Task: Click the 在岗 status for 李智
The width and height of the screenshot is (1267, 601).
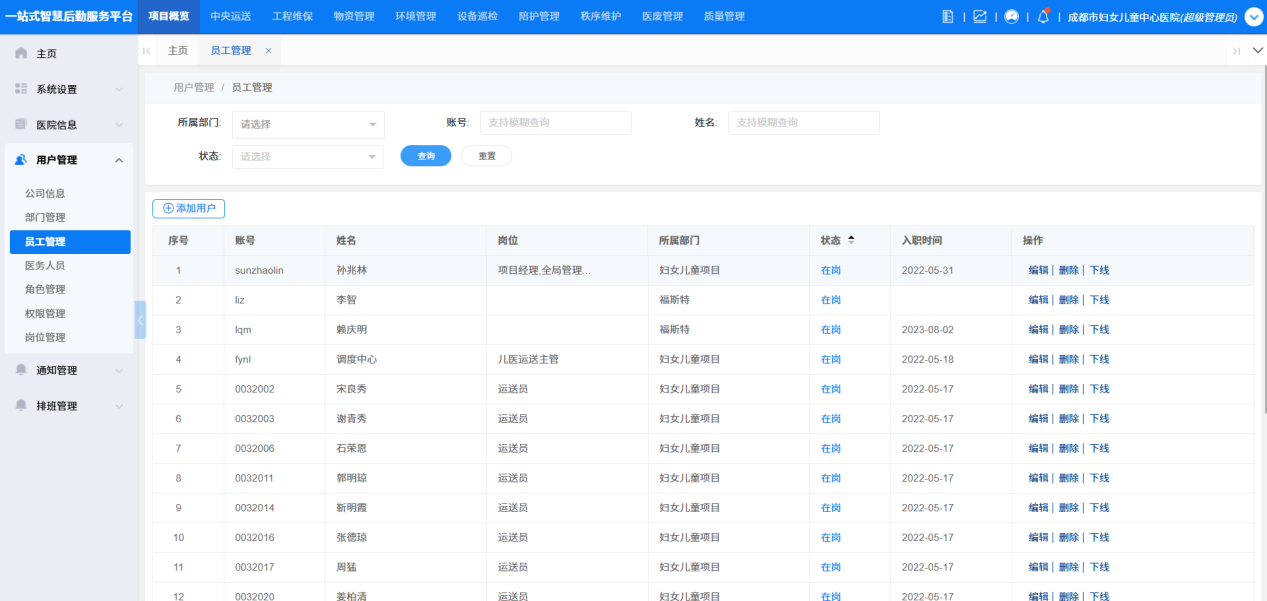Action: point(831,300)
